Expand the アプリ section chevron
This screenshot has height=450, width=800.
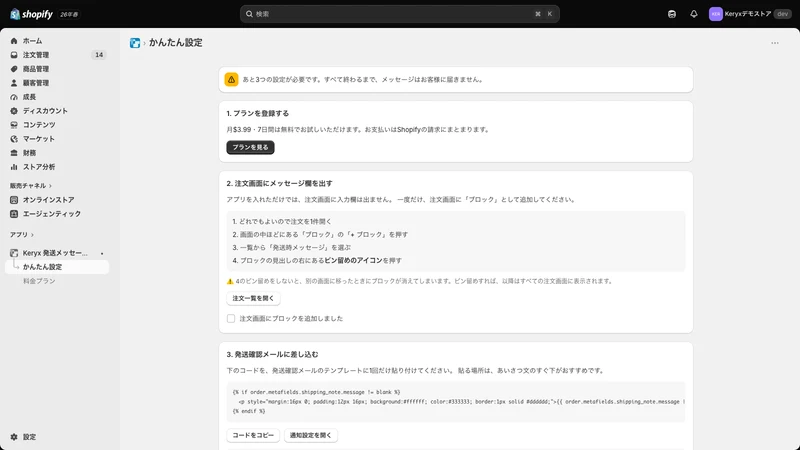32,235
